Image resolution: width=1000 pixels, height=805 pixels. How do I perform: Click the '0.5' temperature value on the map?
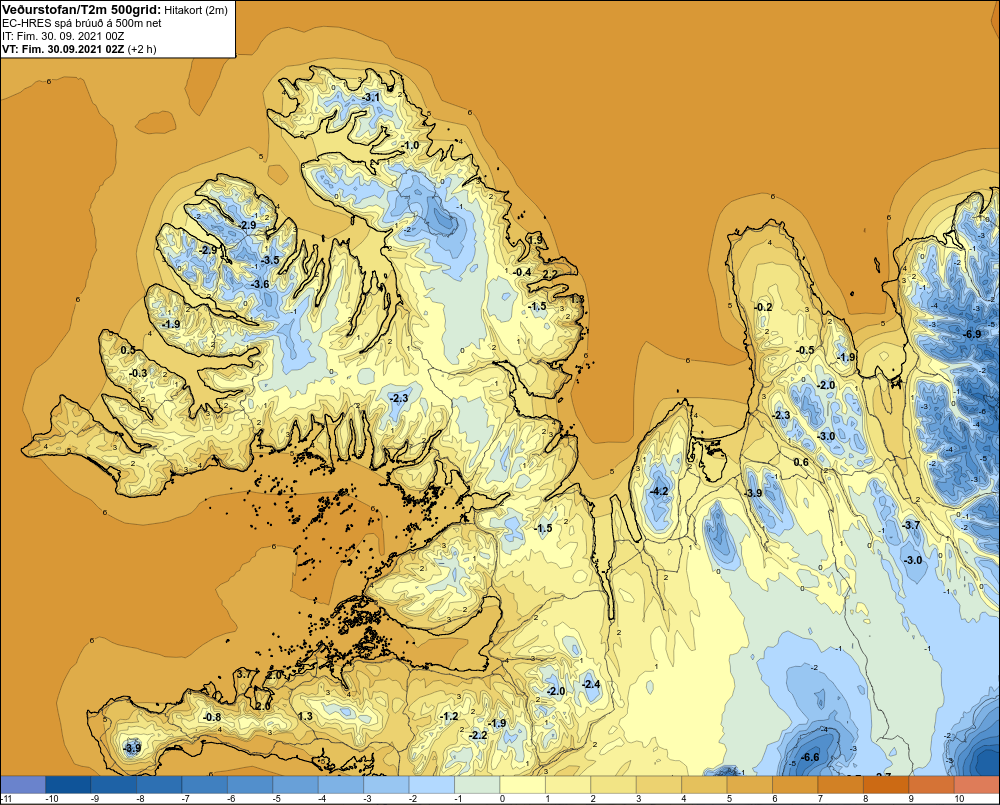point(128,350)
